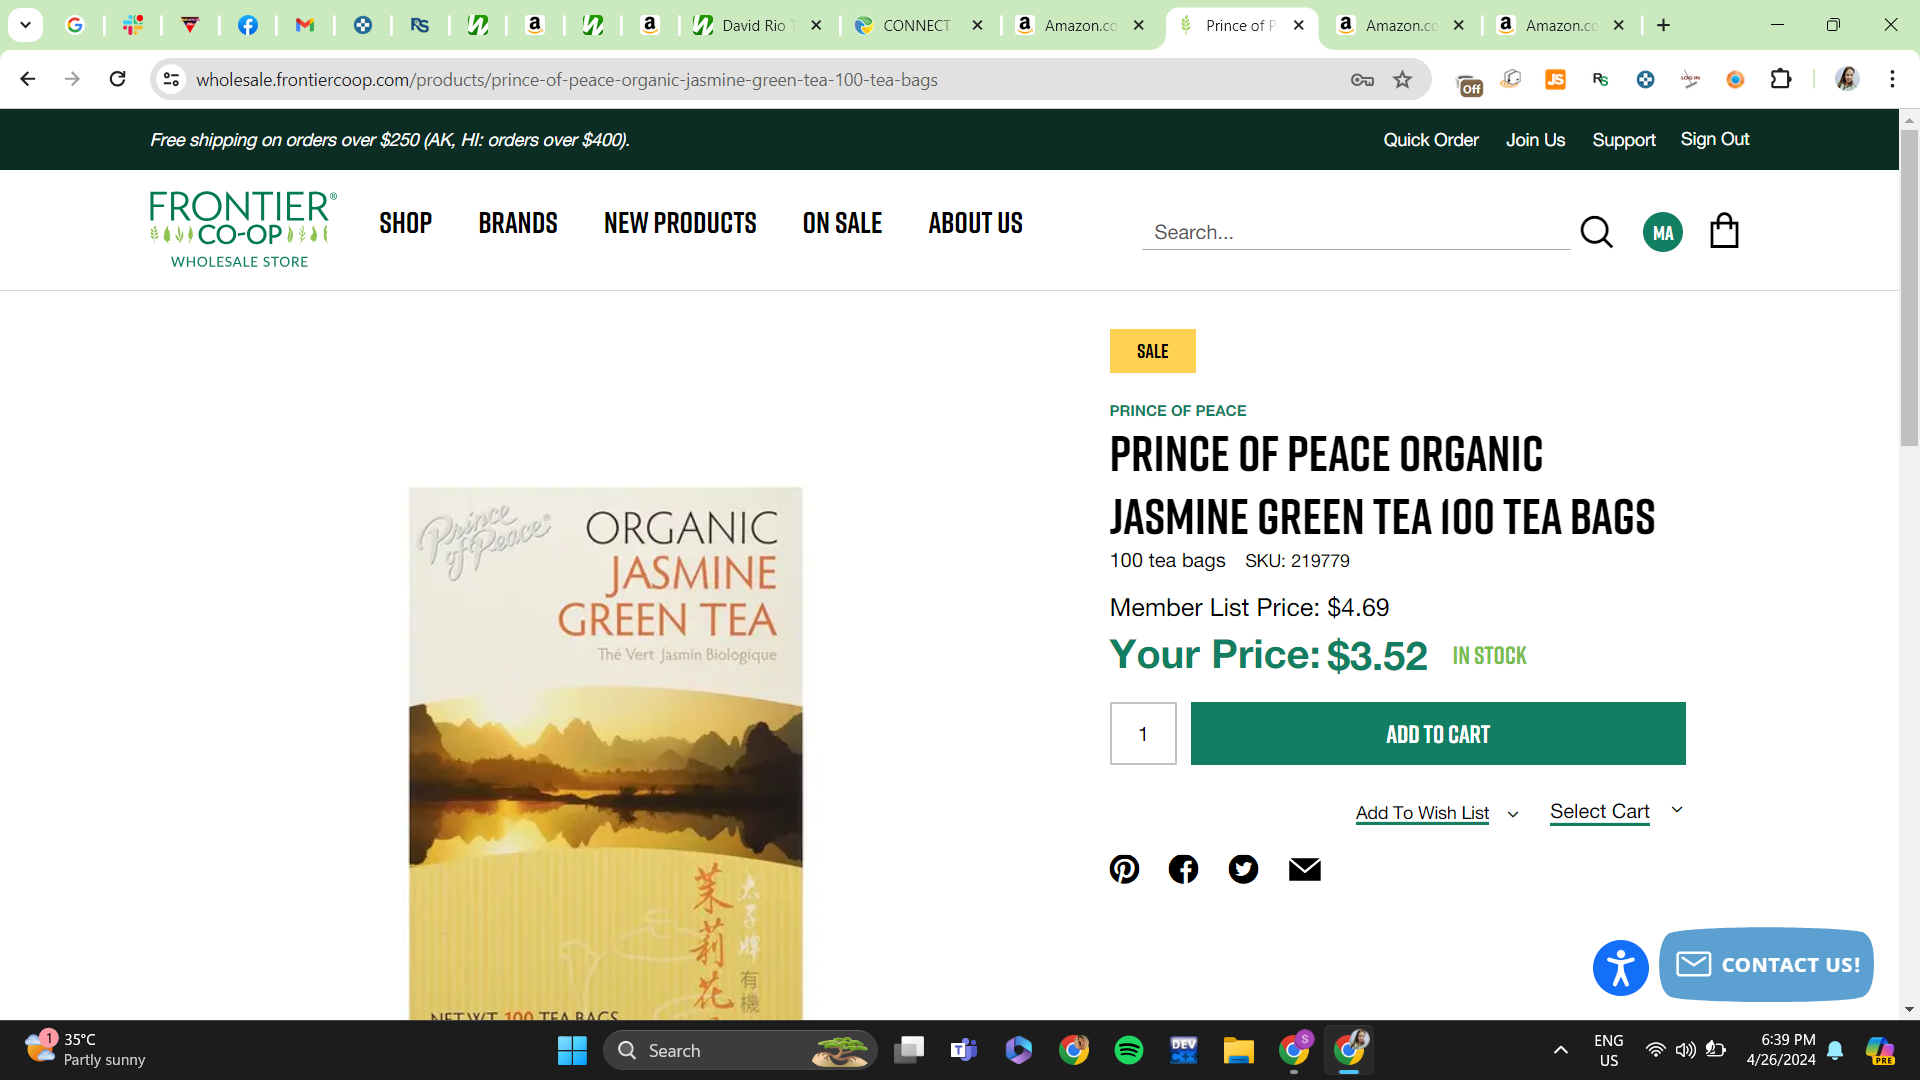Open the weather widget on taskbar
The image size is (1920, 1080).
(85, 1050)
